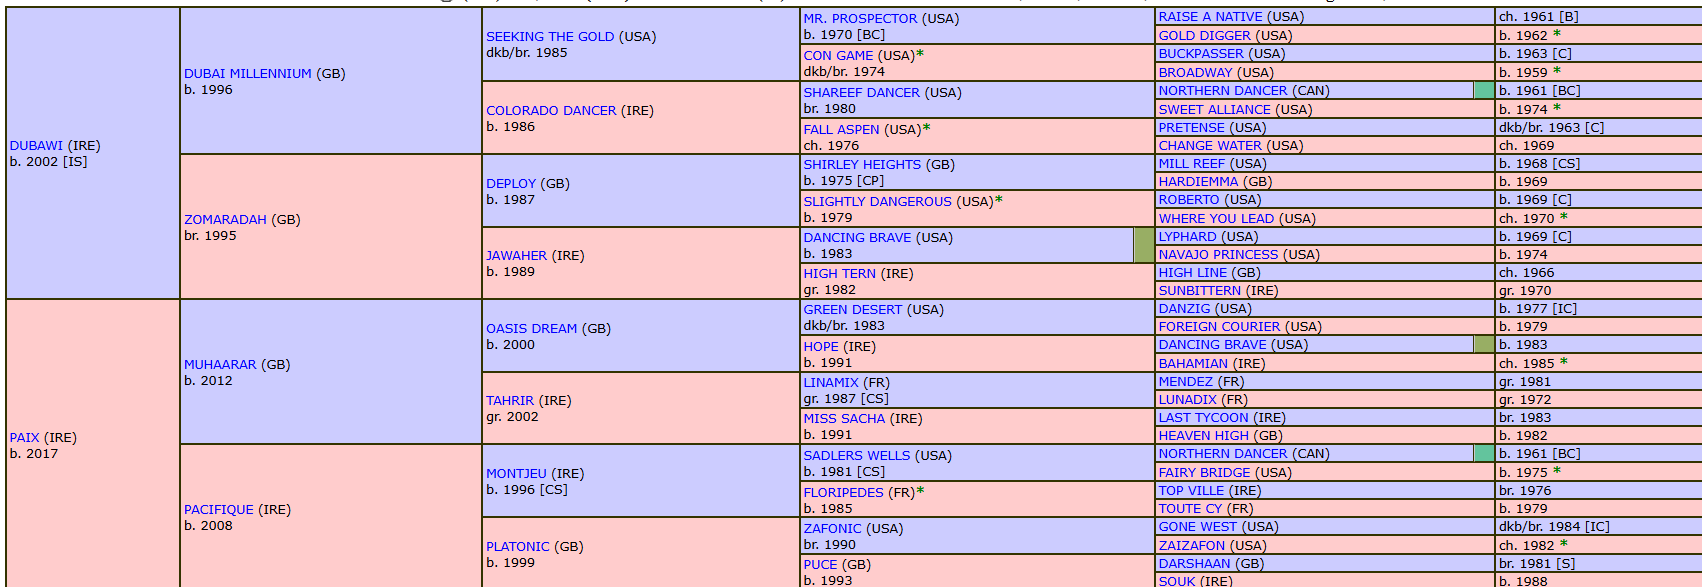Open the MUHAARAR link
1702x587 pixels.
pos(220,365)
